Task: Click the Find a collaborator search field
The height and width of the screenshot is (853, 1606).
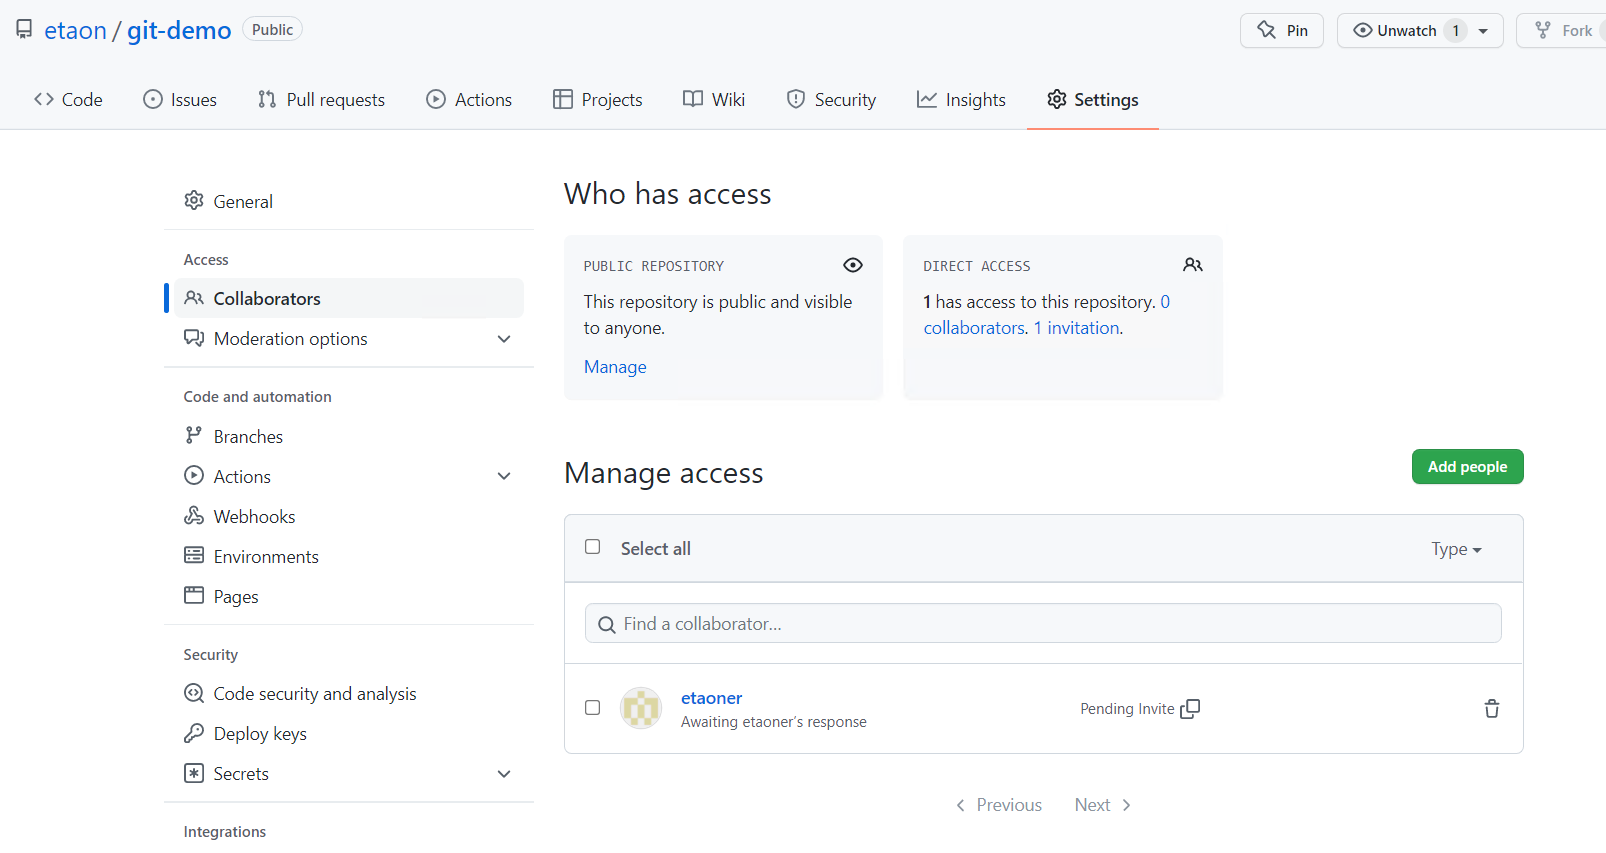Action: pos(1043,623)
